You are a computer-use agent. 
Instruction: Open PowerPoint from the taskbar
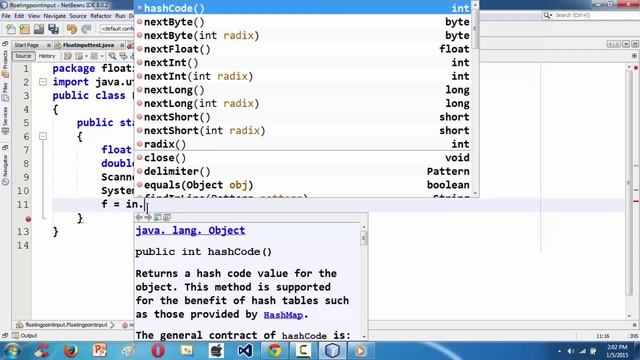100,351
